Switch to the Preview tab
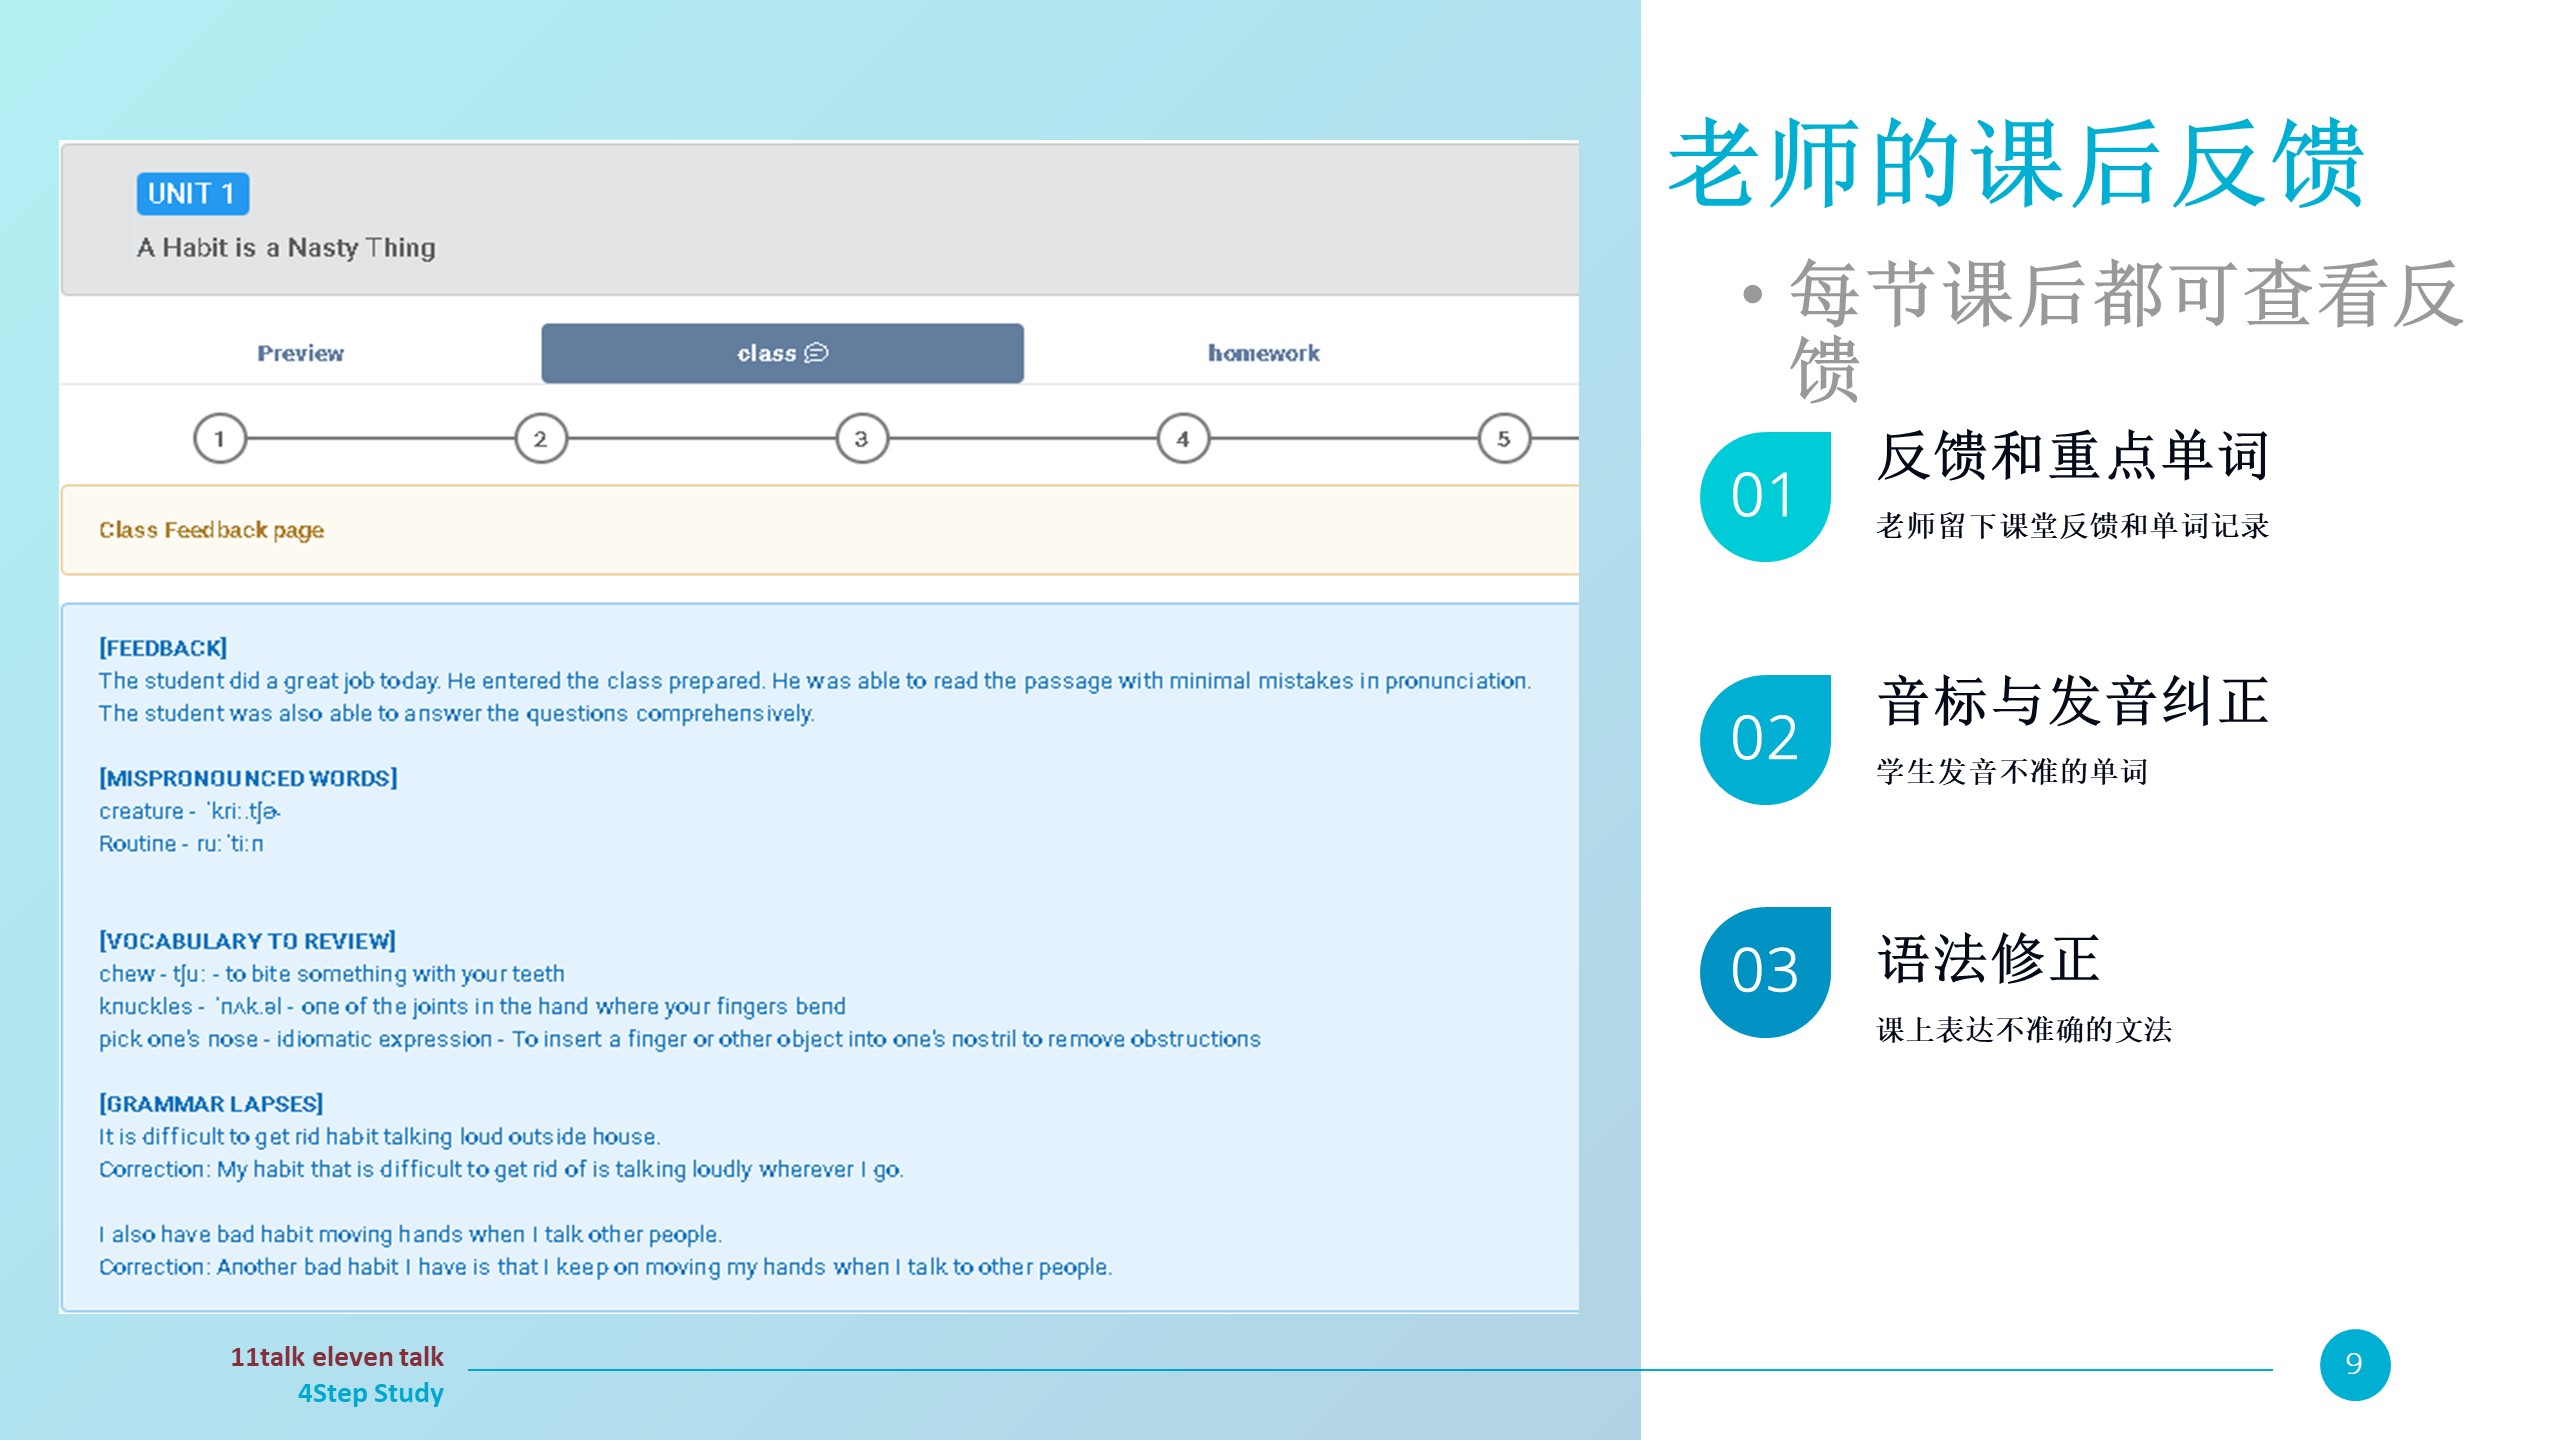This screenshot has width=2560, height=1440. pyautogui.click(x=300, y=353)
